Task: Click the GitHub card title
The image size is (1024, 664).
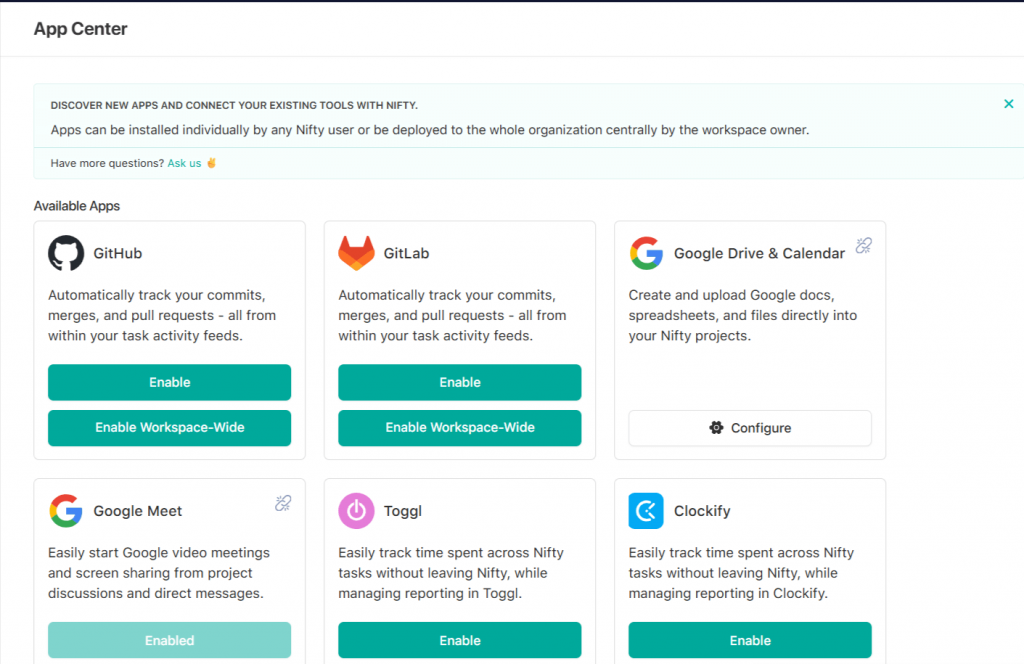Action: click(x=118, y=253)
